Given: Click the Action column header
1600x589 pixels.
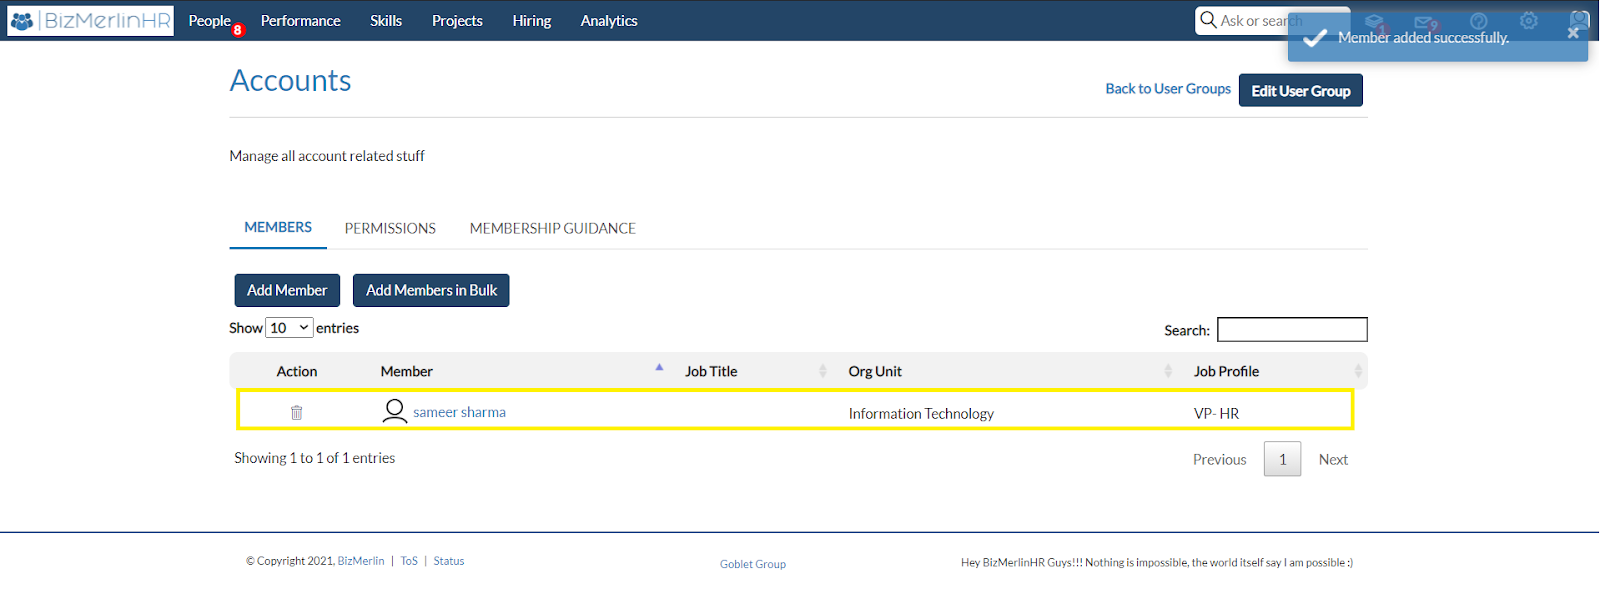Looking at the screenshot, I should (297, 371).
